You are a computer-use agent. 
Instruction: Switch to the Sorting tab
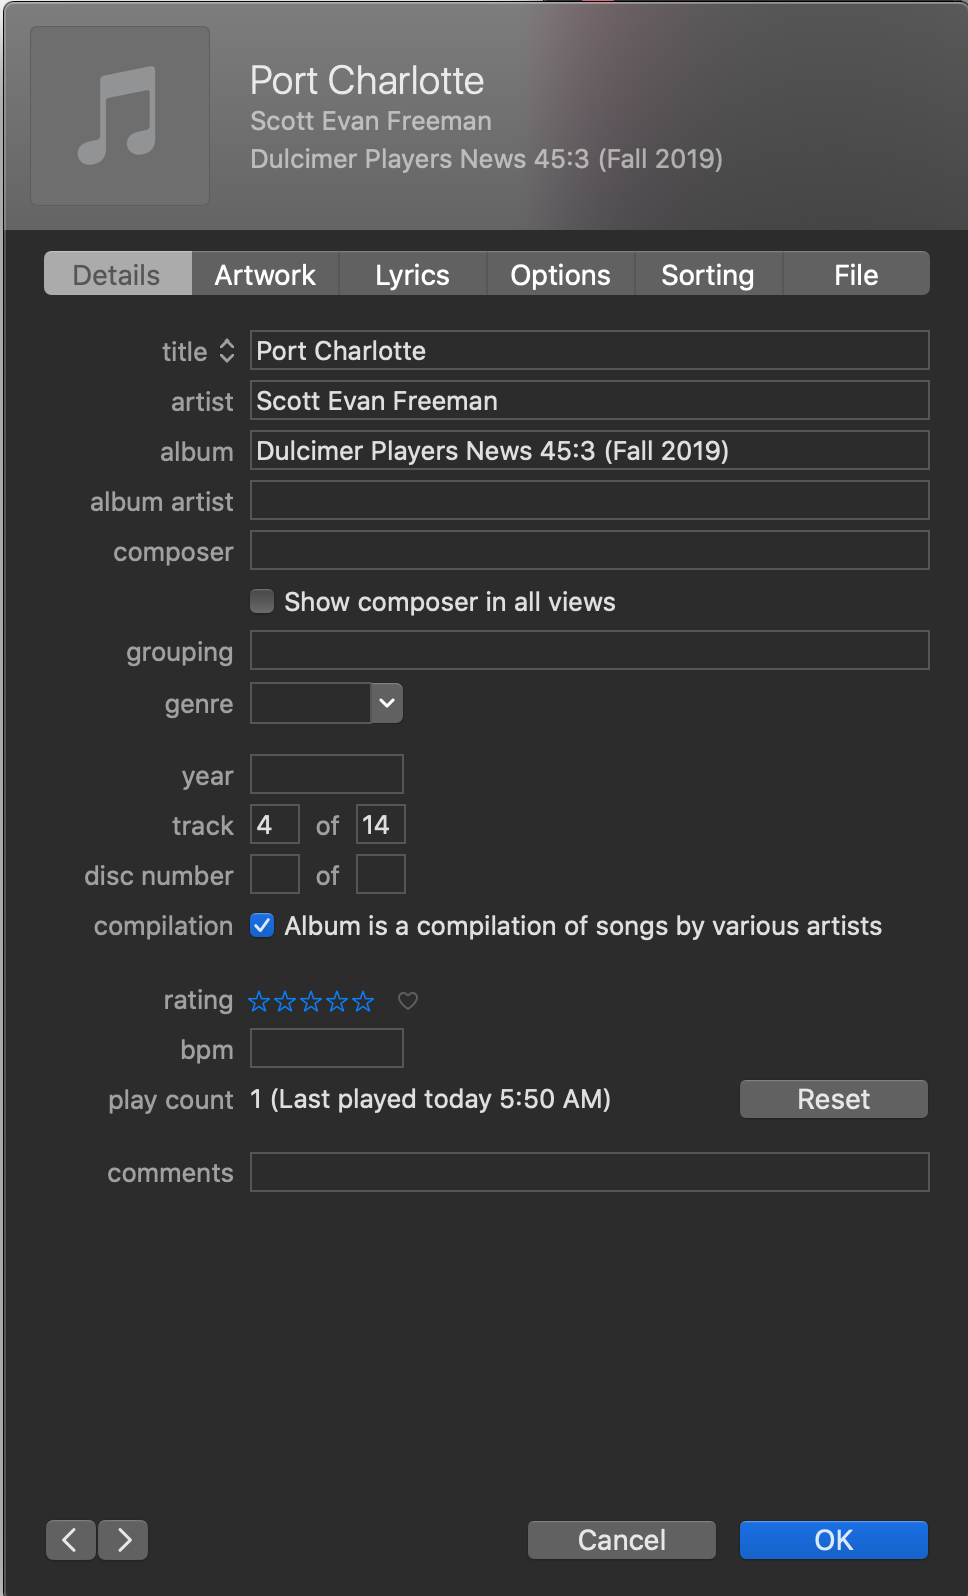tap(707, 274)
